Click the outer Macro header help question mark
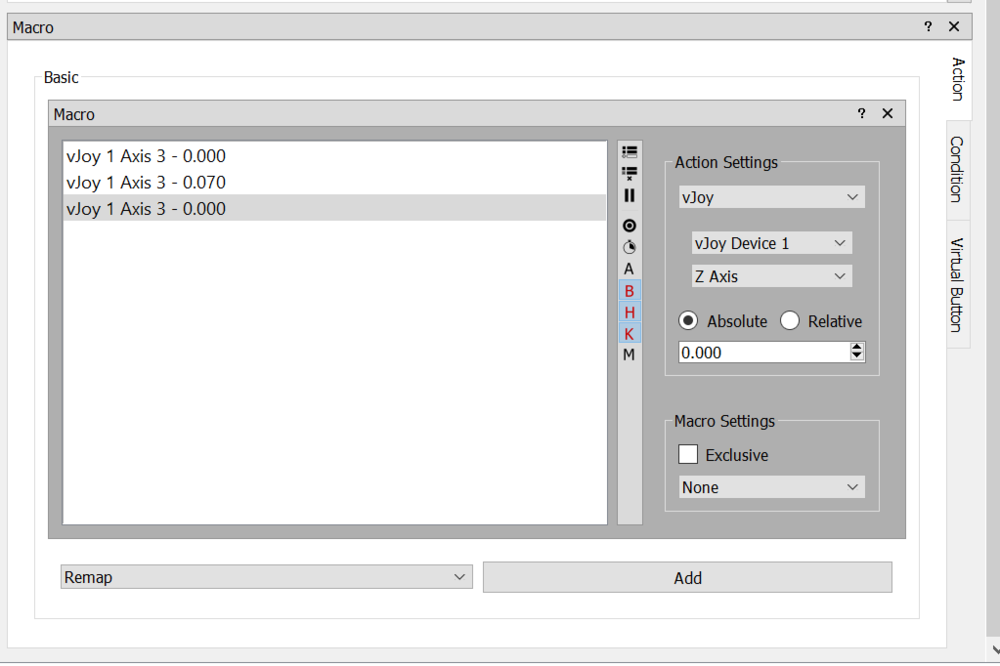The height and width of the screenshot is (666, 1000). (x=928, y=27)
